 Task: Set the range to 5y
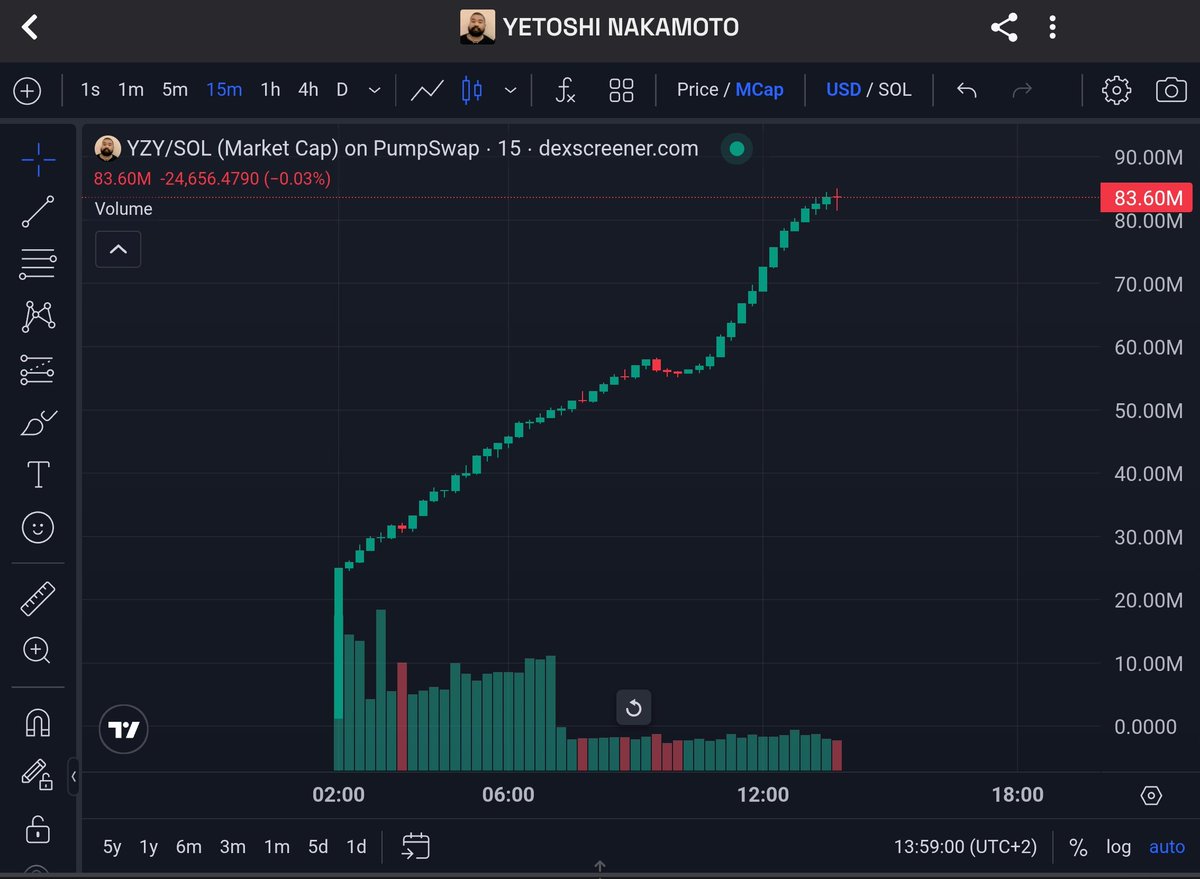tap(112, 847)
